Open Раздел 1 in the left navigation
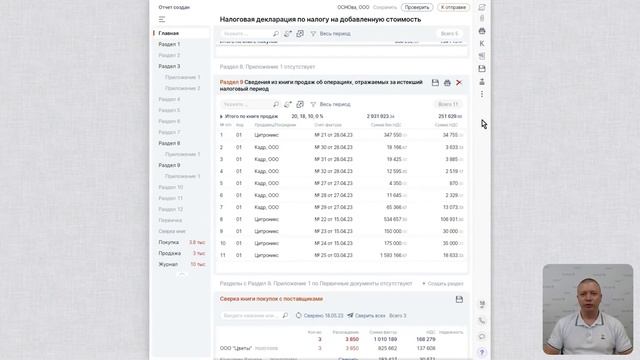The height and width of the screenshot is (360, 640). coord(169,44)
